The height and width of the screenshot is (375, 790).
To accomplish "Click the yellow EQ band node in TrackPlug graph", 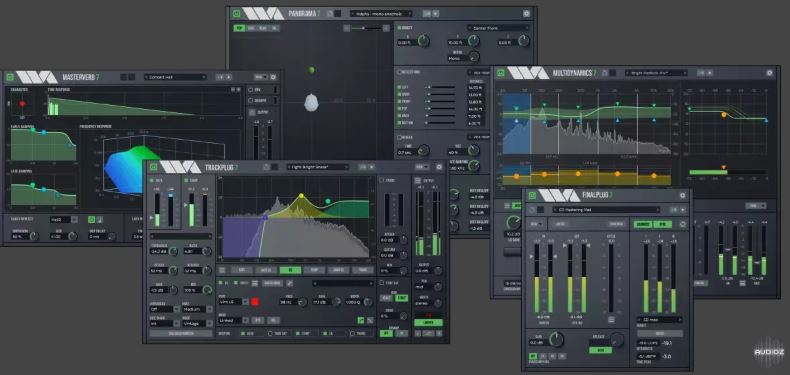I will 301,196.
